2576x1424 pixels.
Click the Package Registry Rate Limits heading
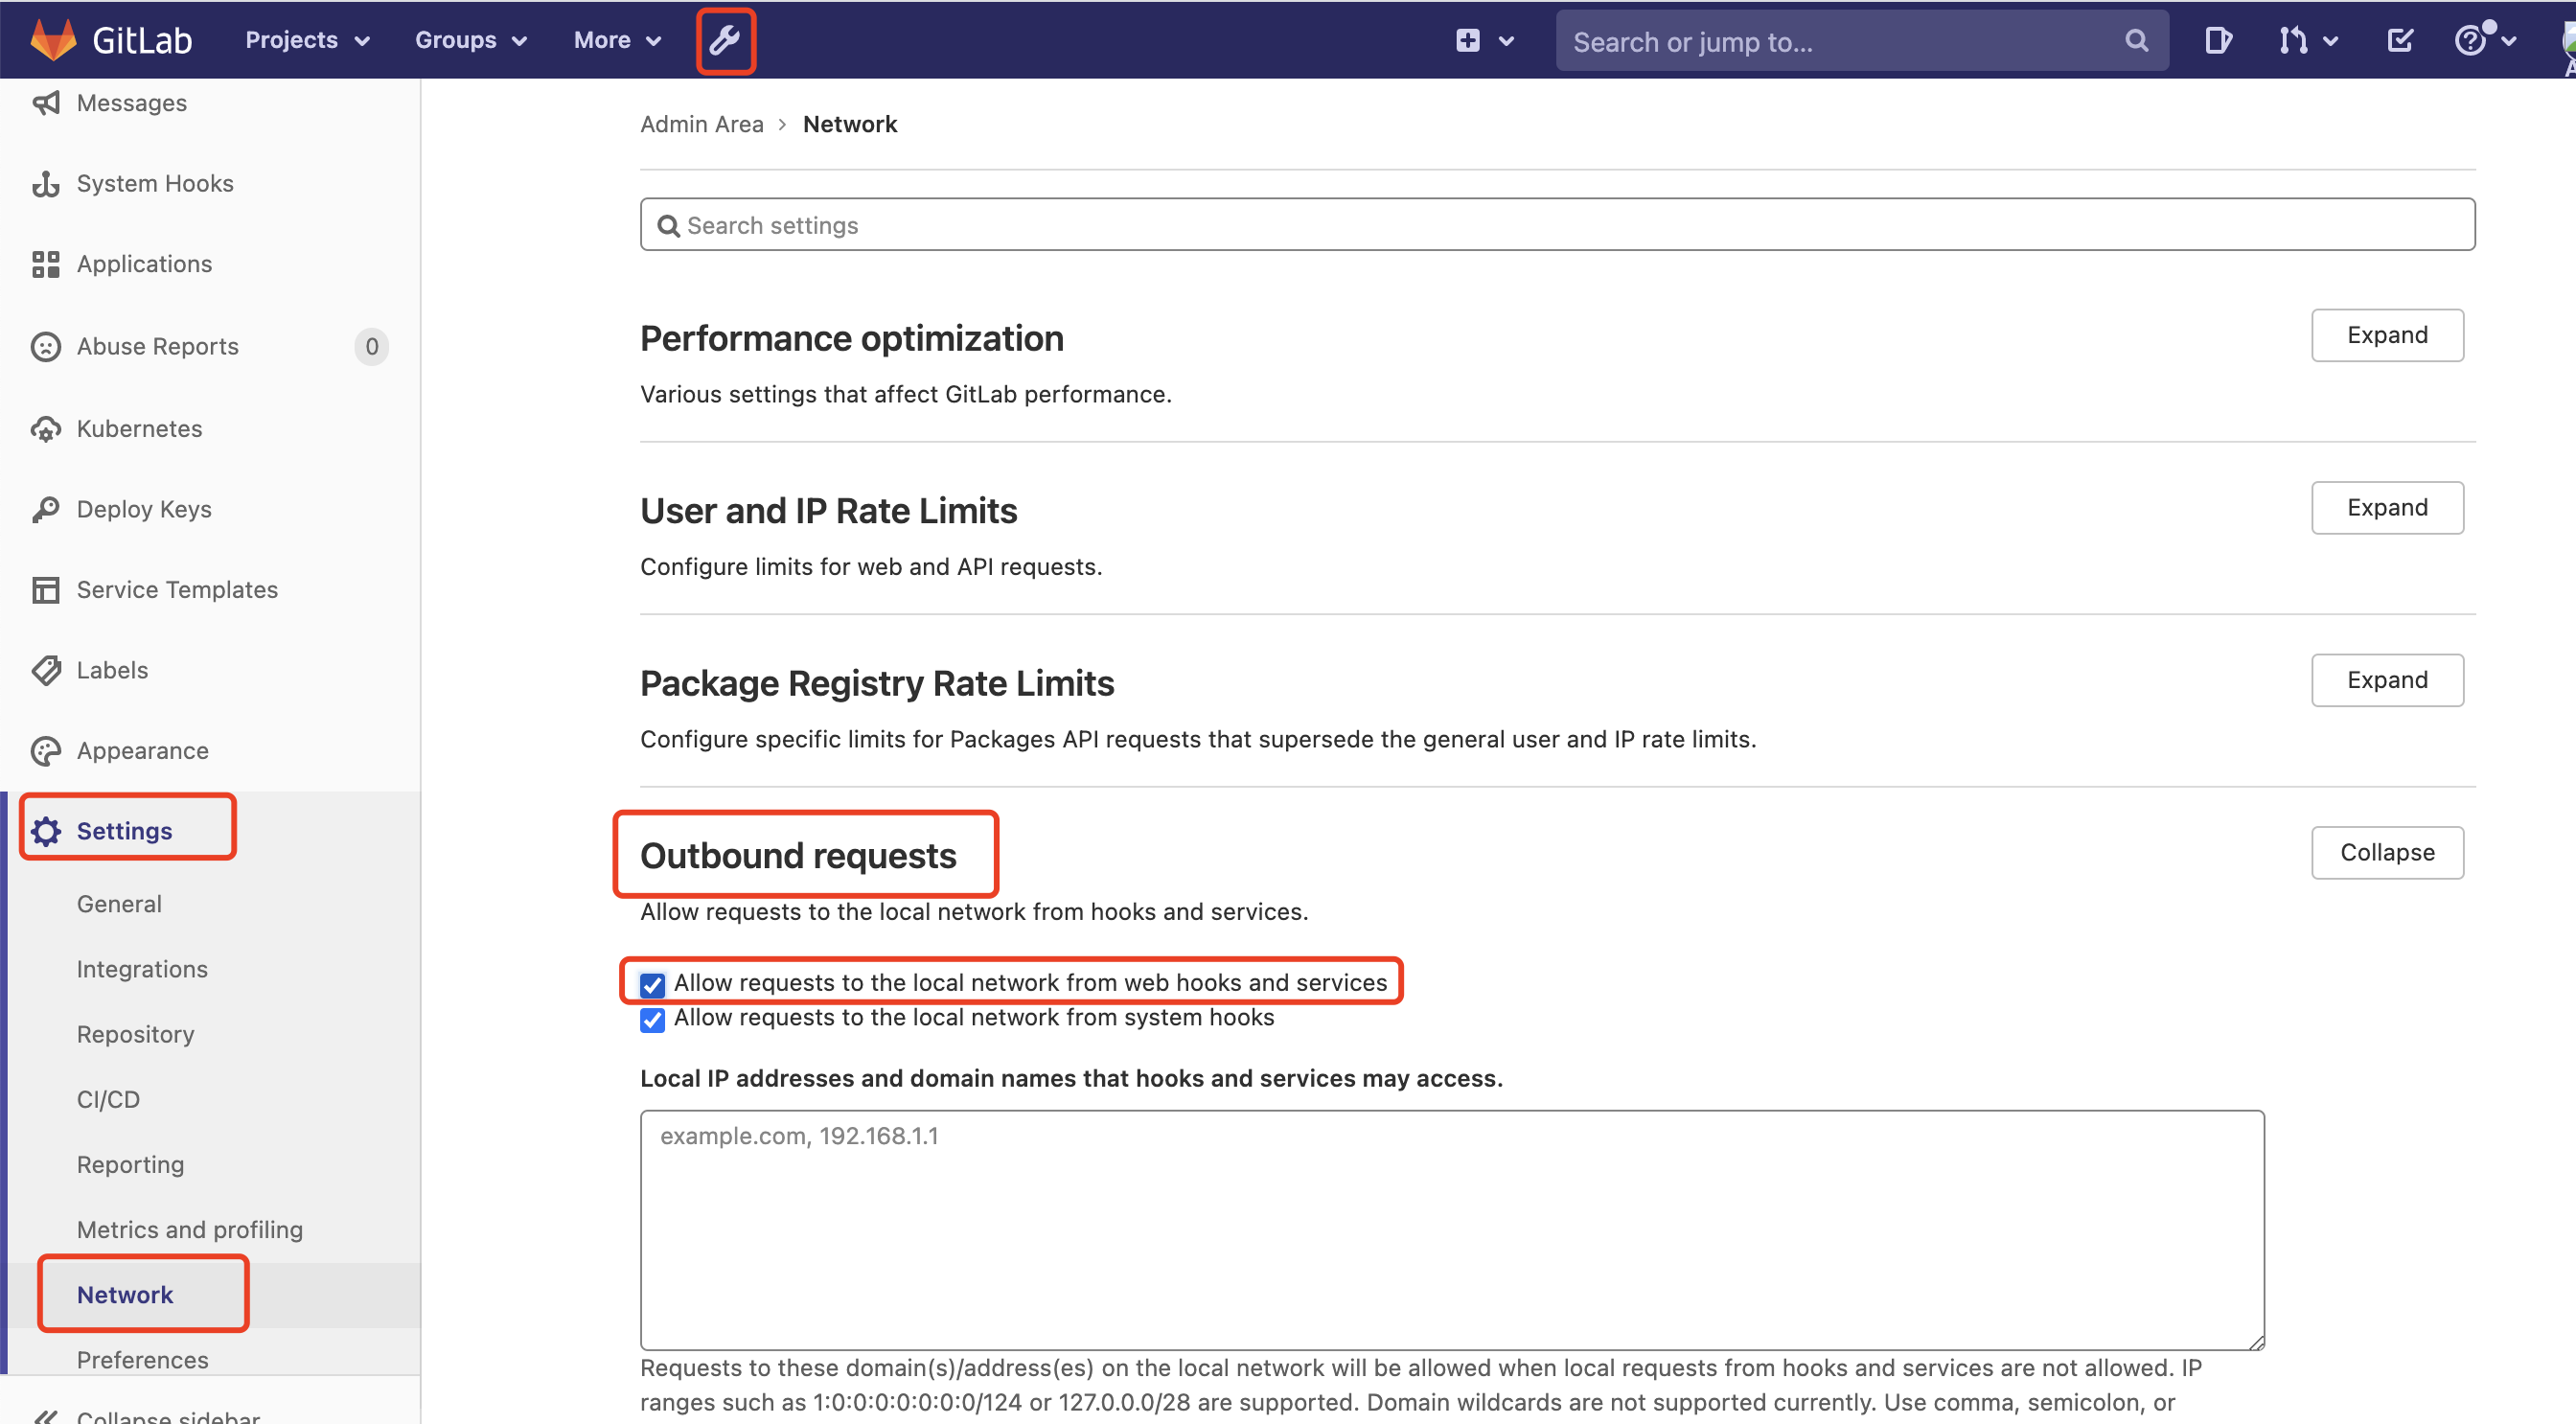point(877,684)
